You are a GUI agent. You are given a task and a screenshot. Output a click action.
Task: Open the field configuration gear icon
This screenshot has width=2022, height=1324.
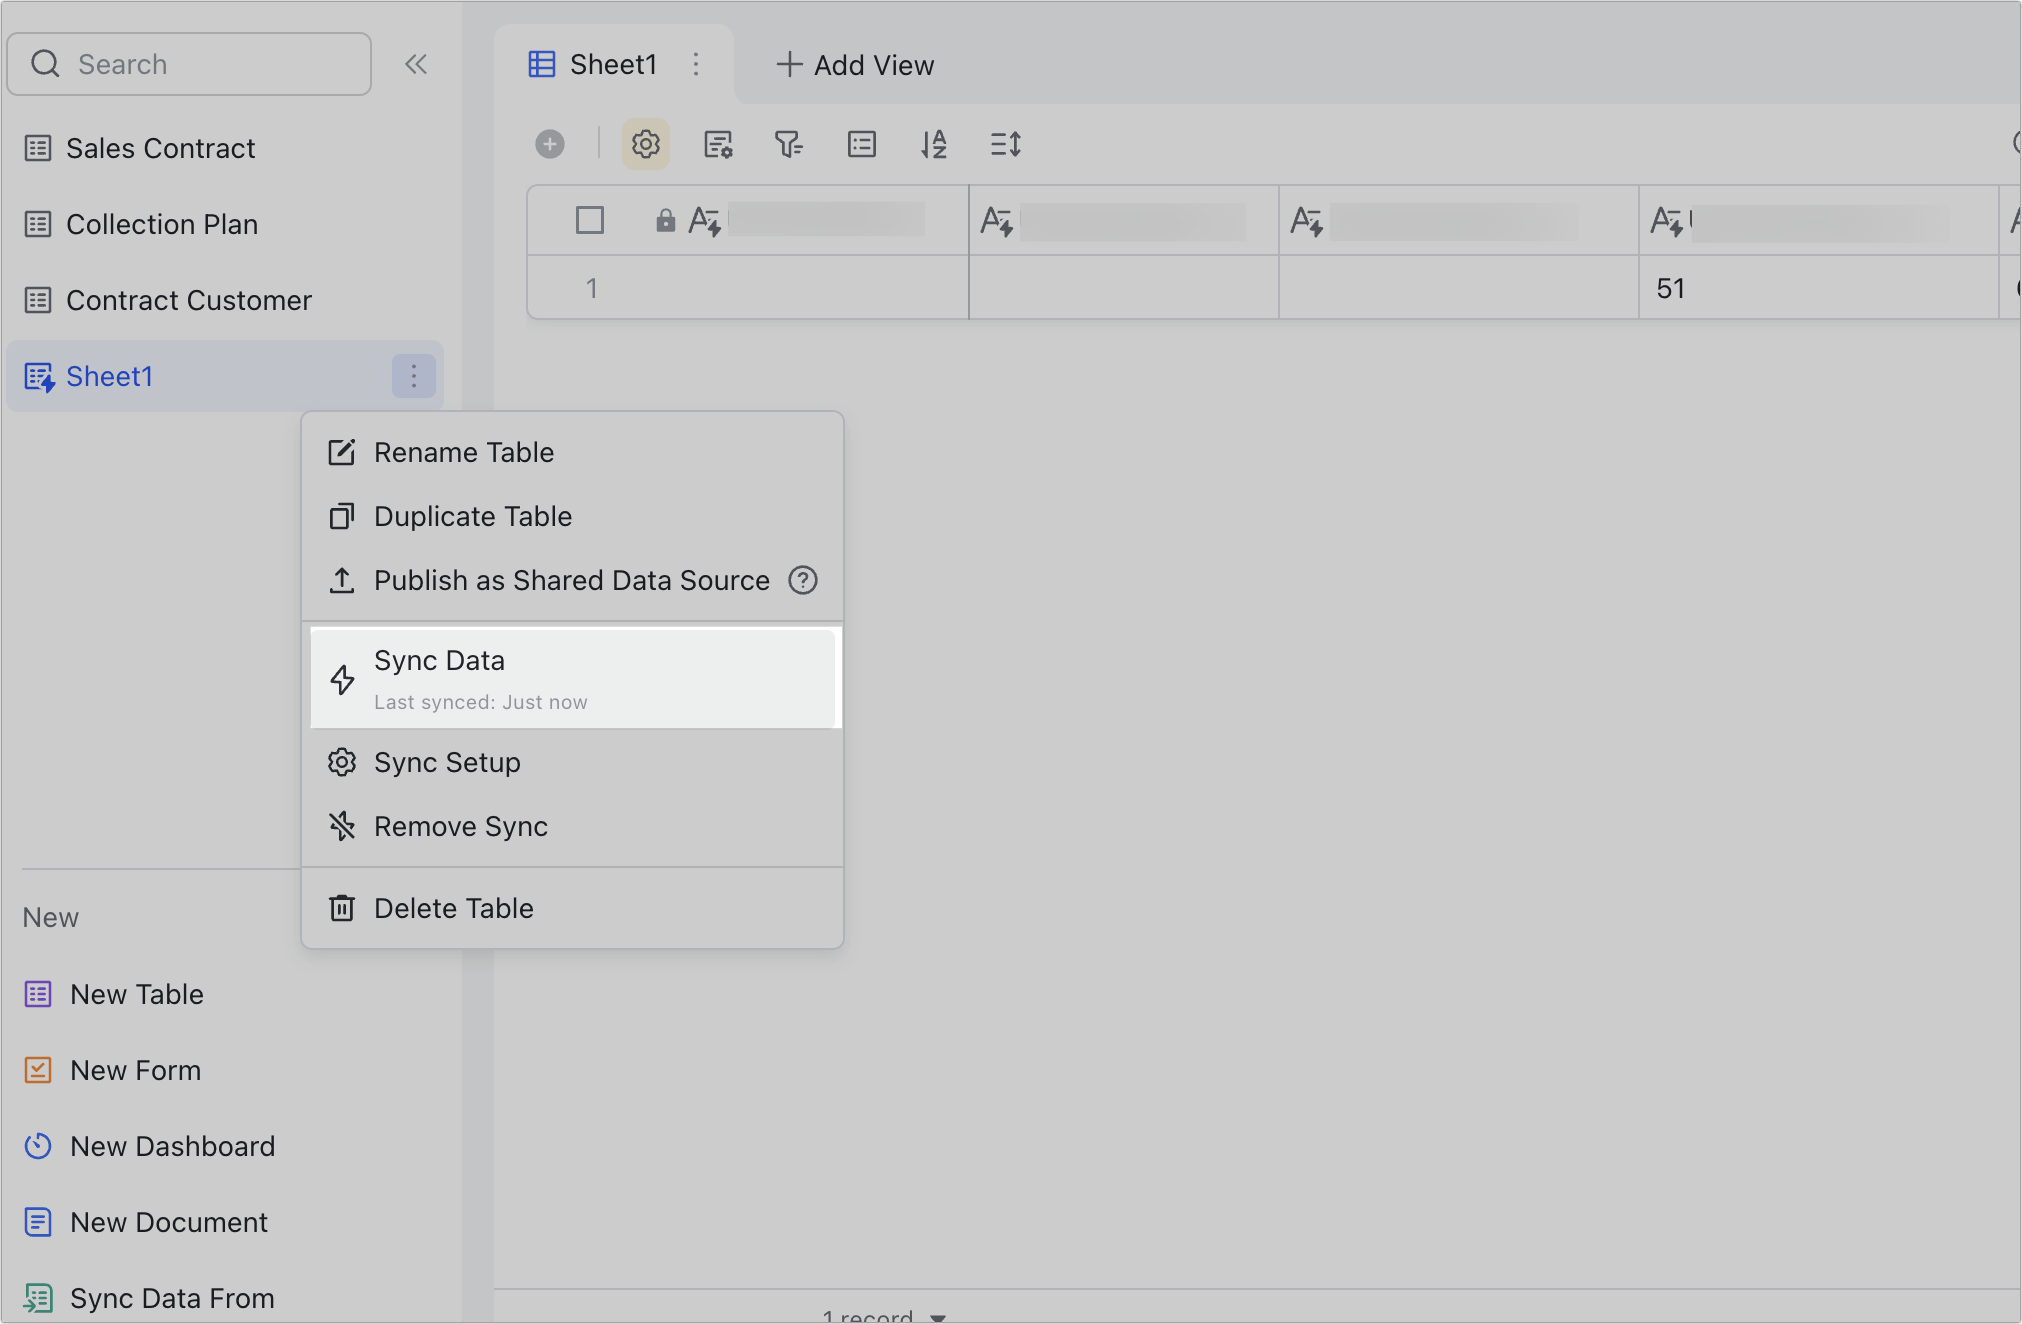pyautogui.click(x=645, y=144)
